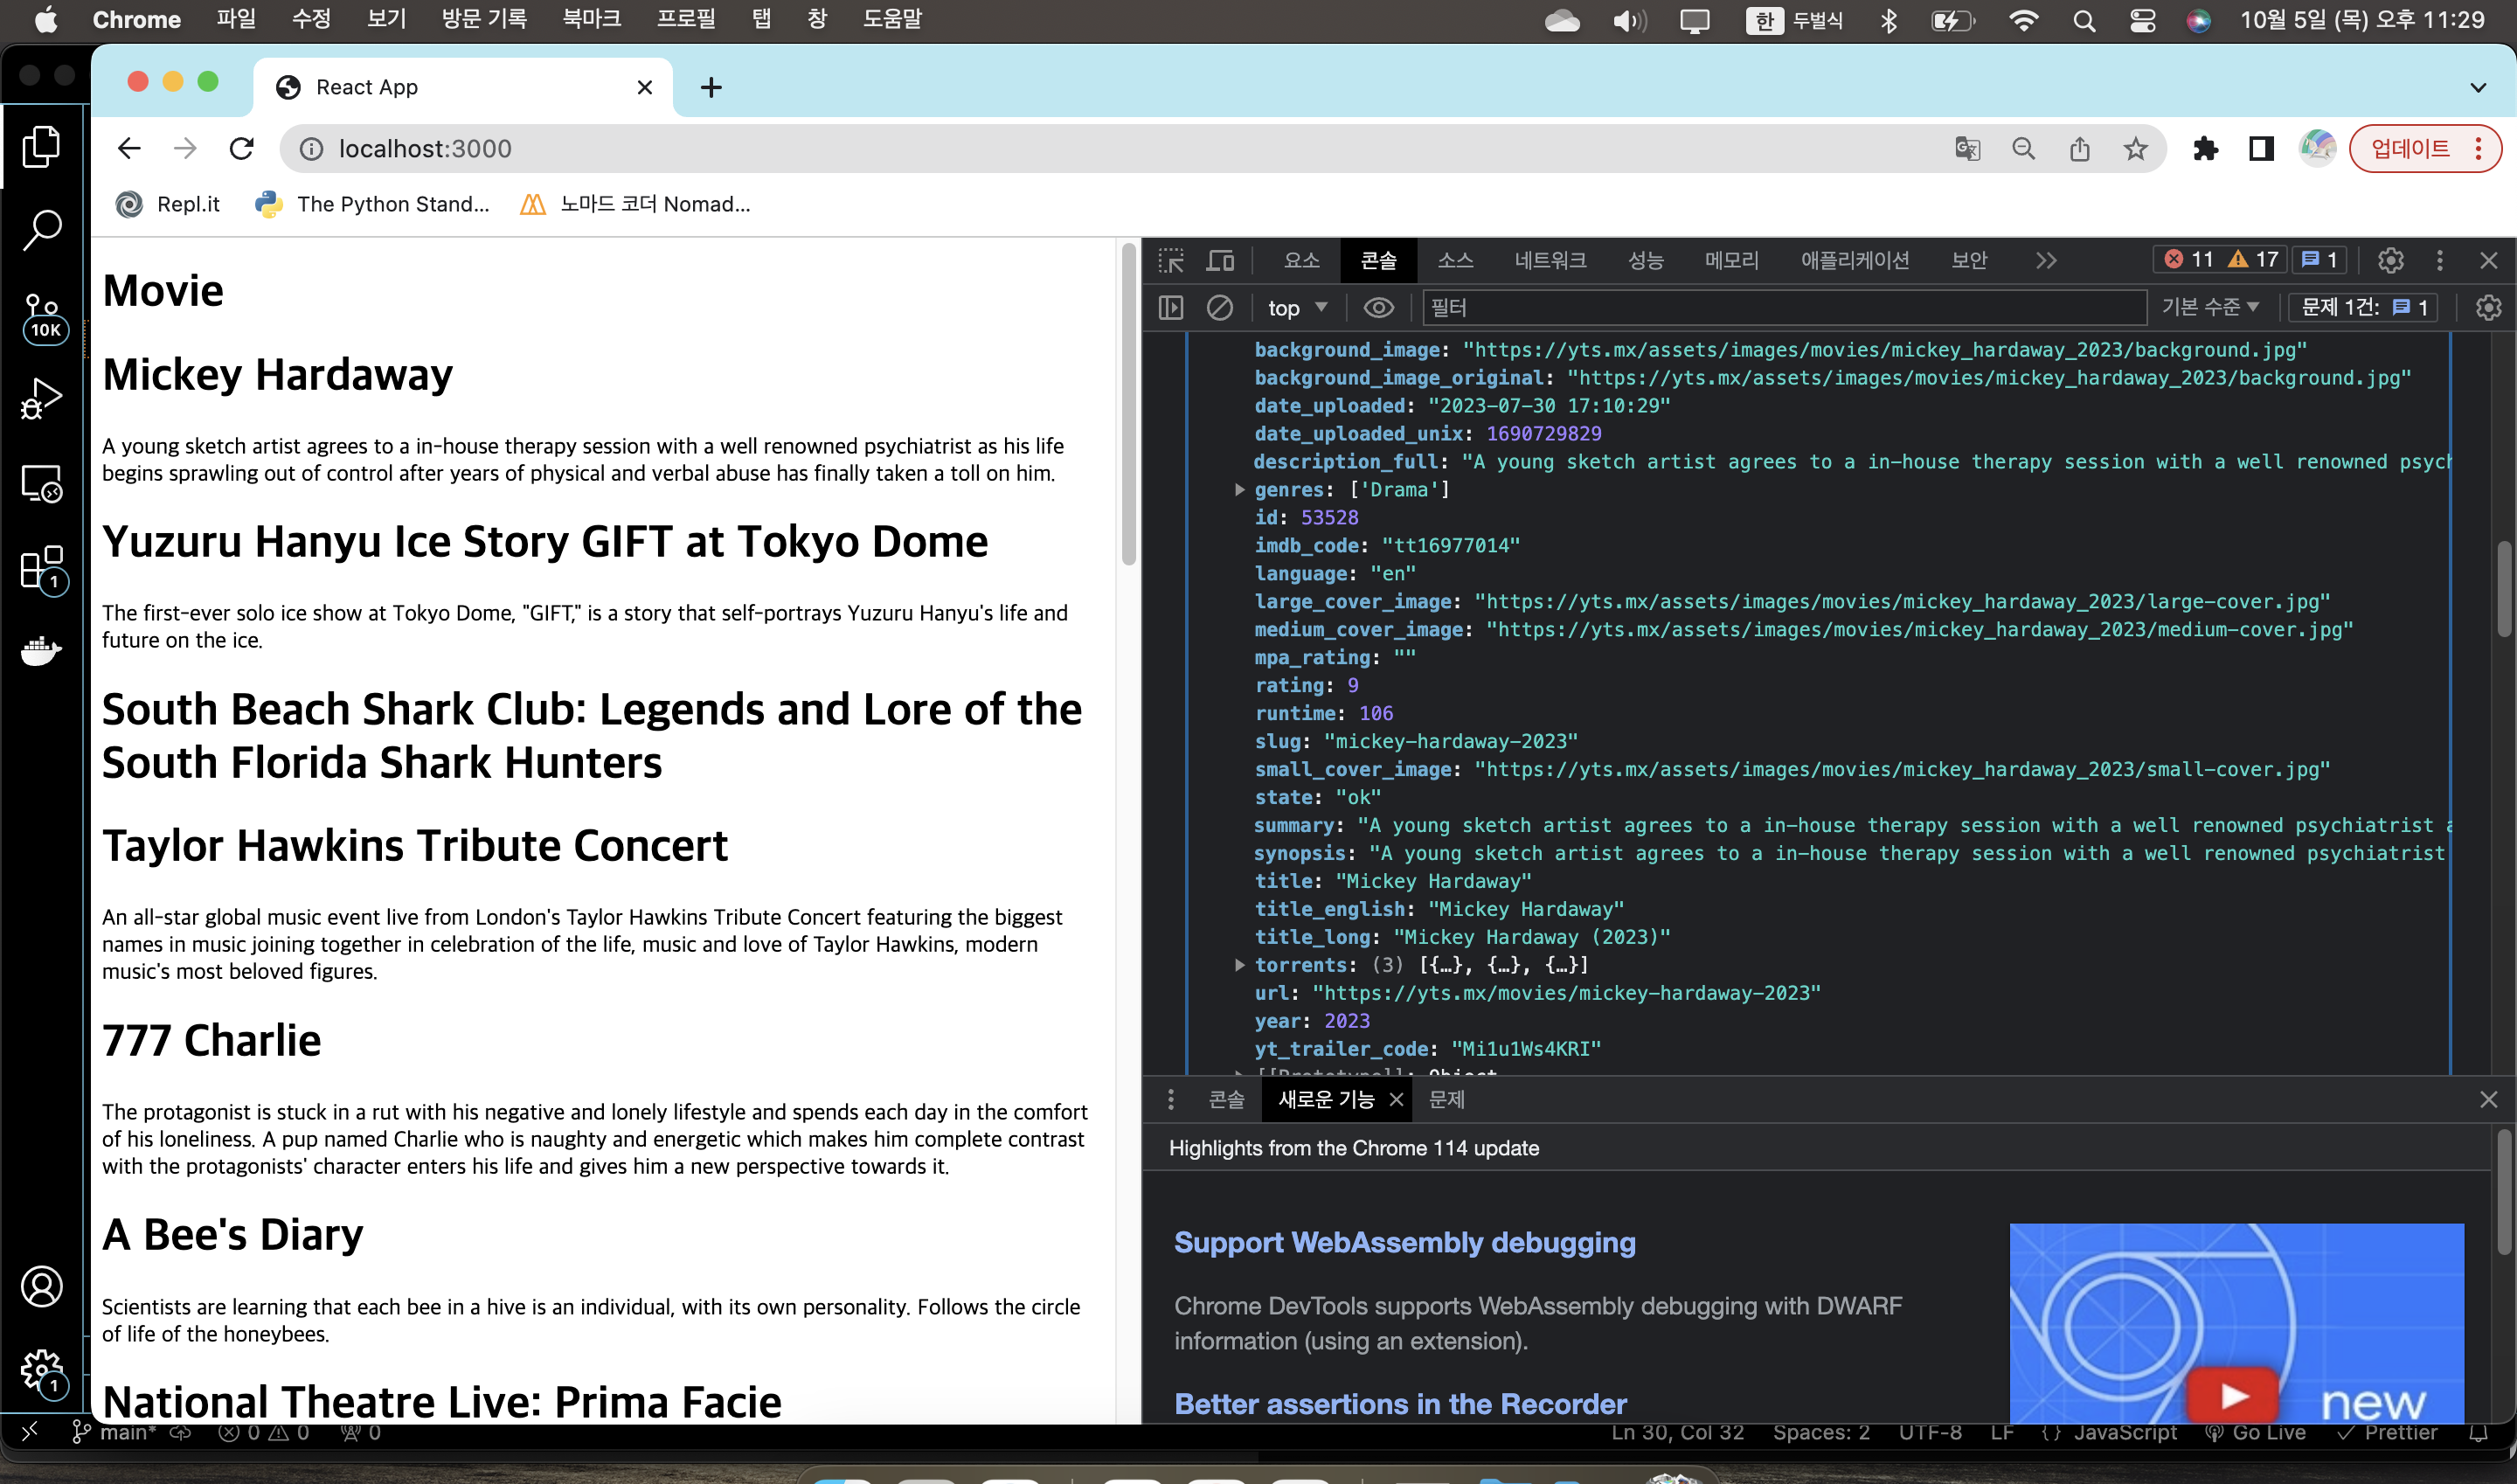Open live expression with the eye icon

click(x=1378, y=308)
